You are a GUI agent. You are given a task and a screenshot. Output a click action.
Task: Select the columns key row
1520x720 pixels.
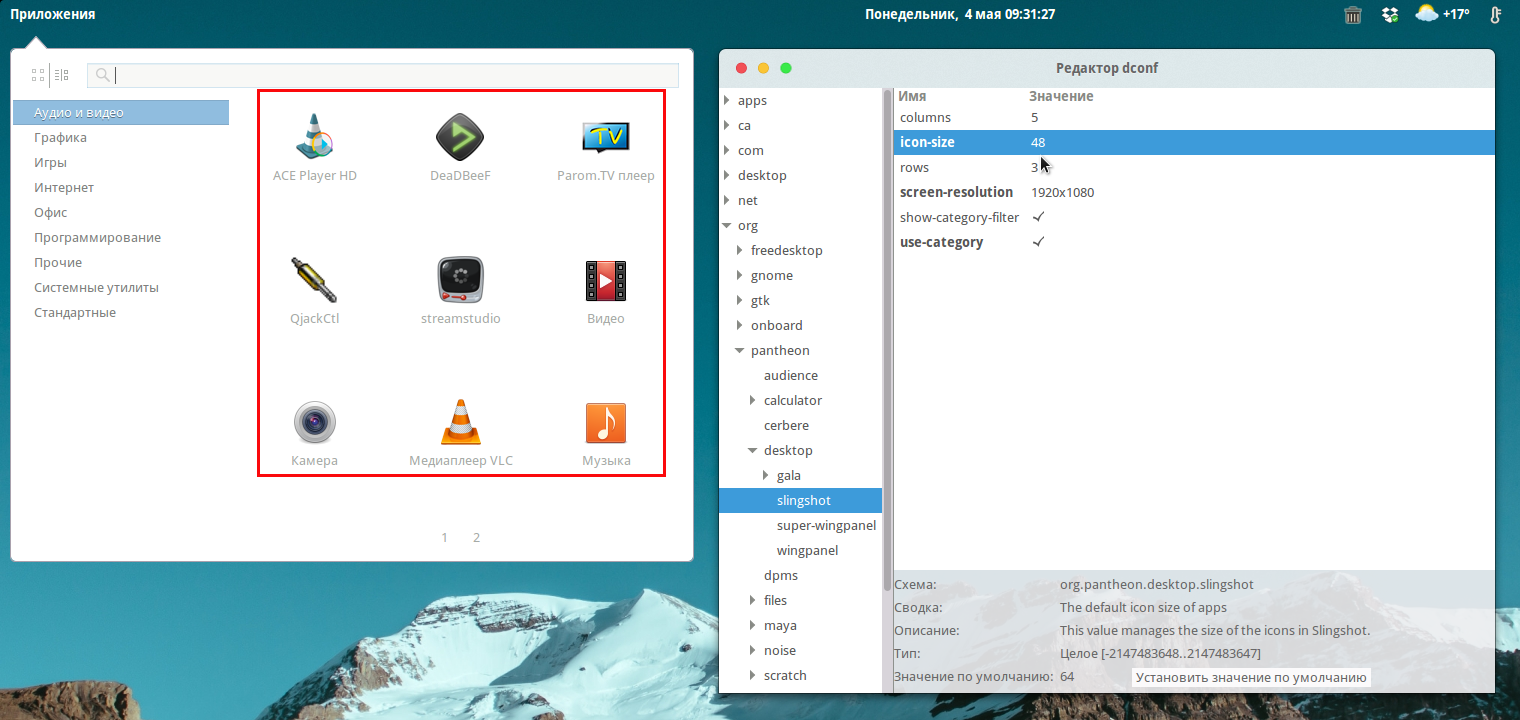(x=1194, y=117)
